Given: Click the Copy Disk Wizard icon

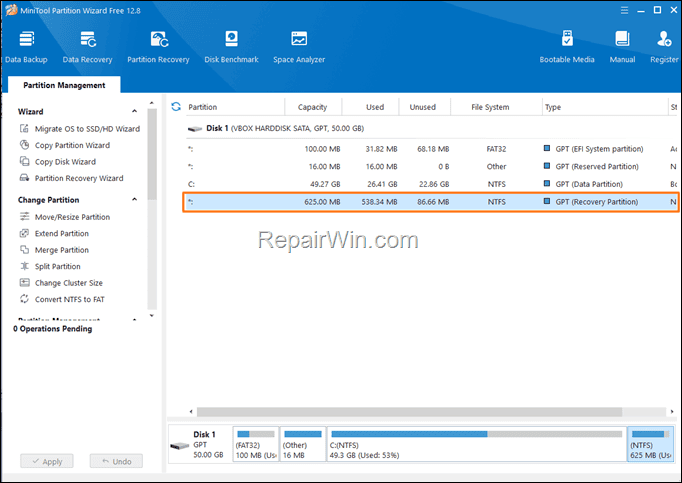Looking at the screenshot, I should [24, 161].
